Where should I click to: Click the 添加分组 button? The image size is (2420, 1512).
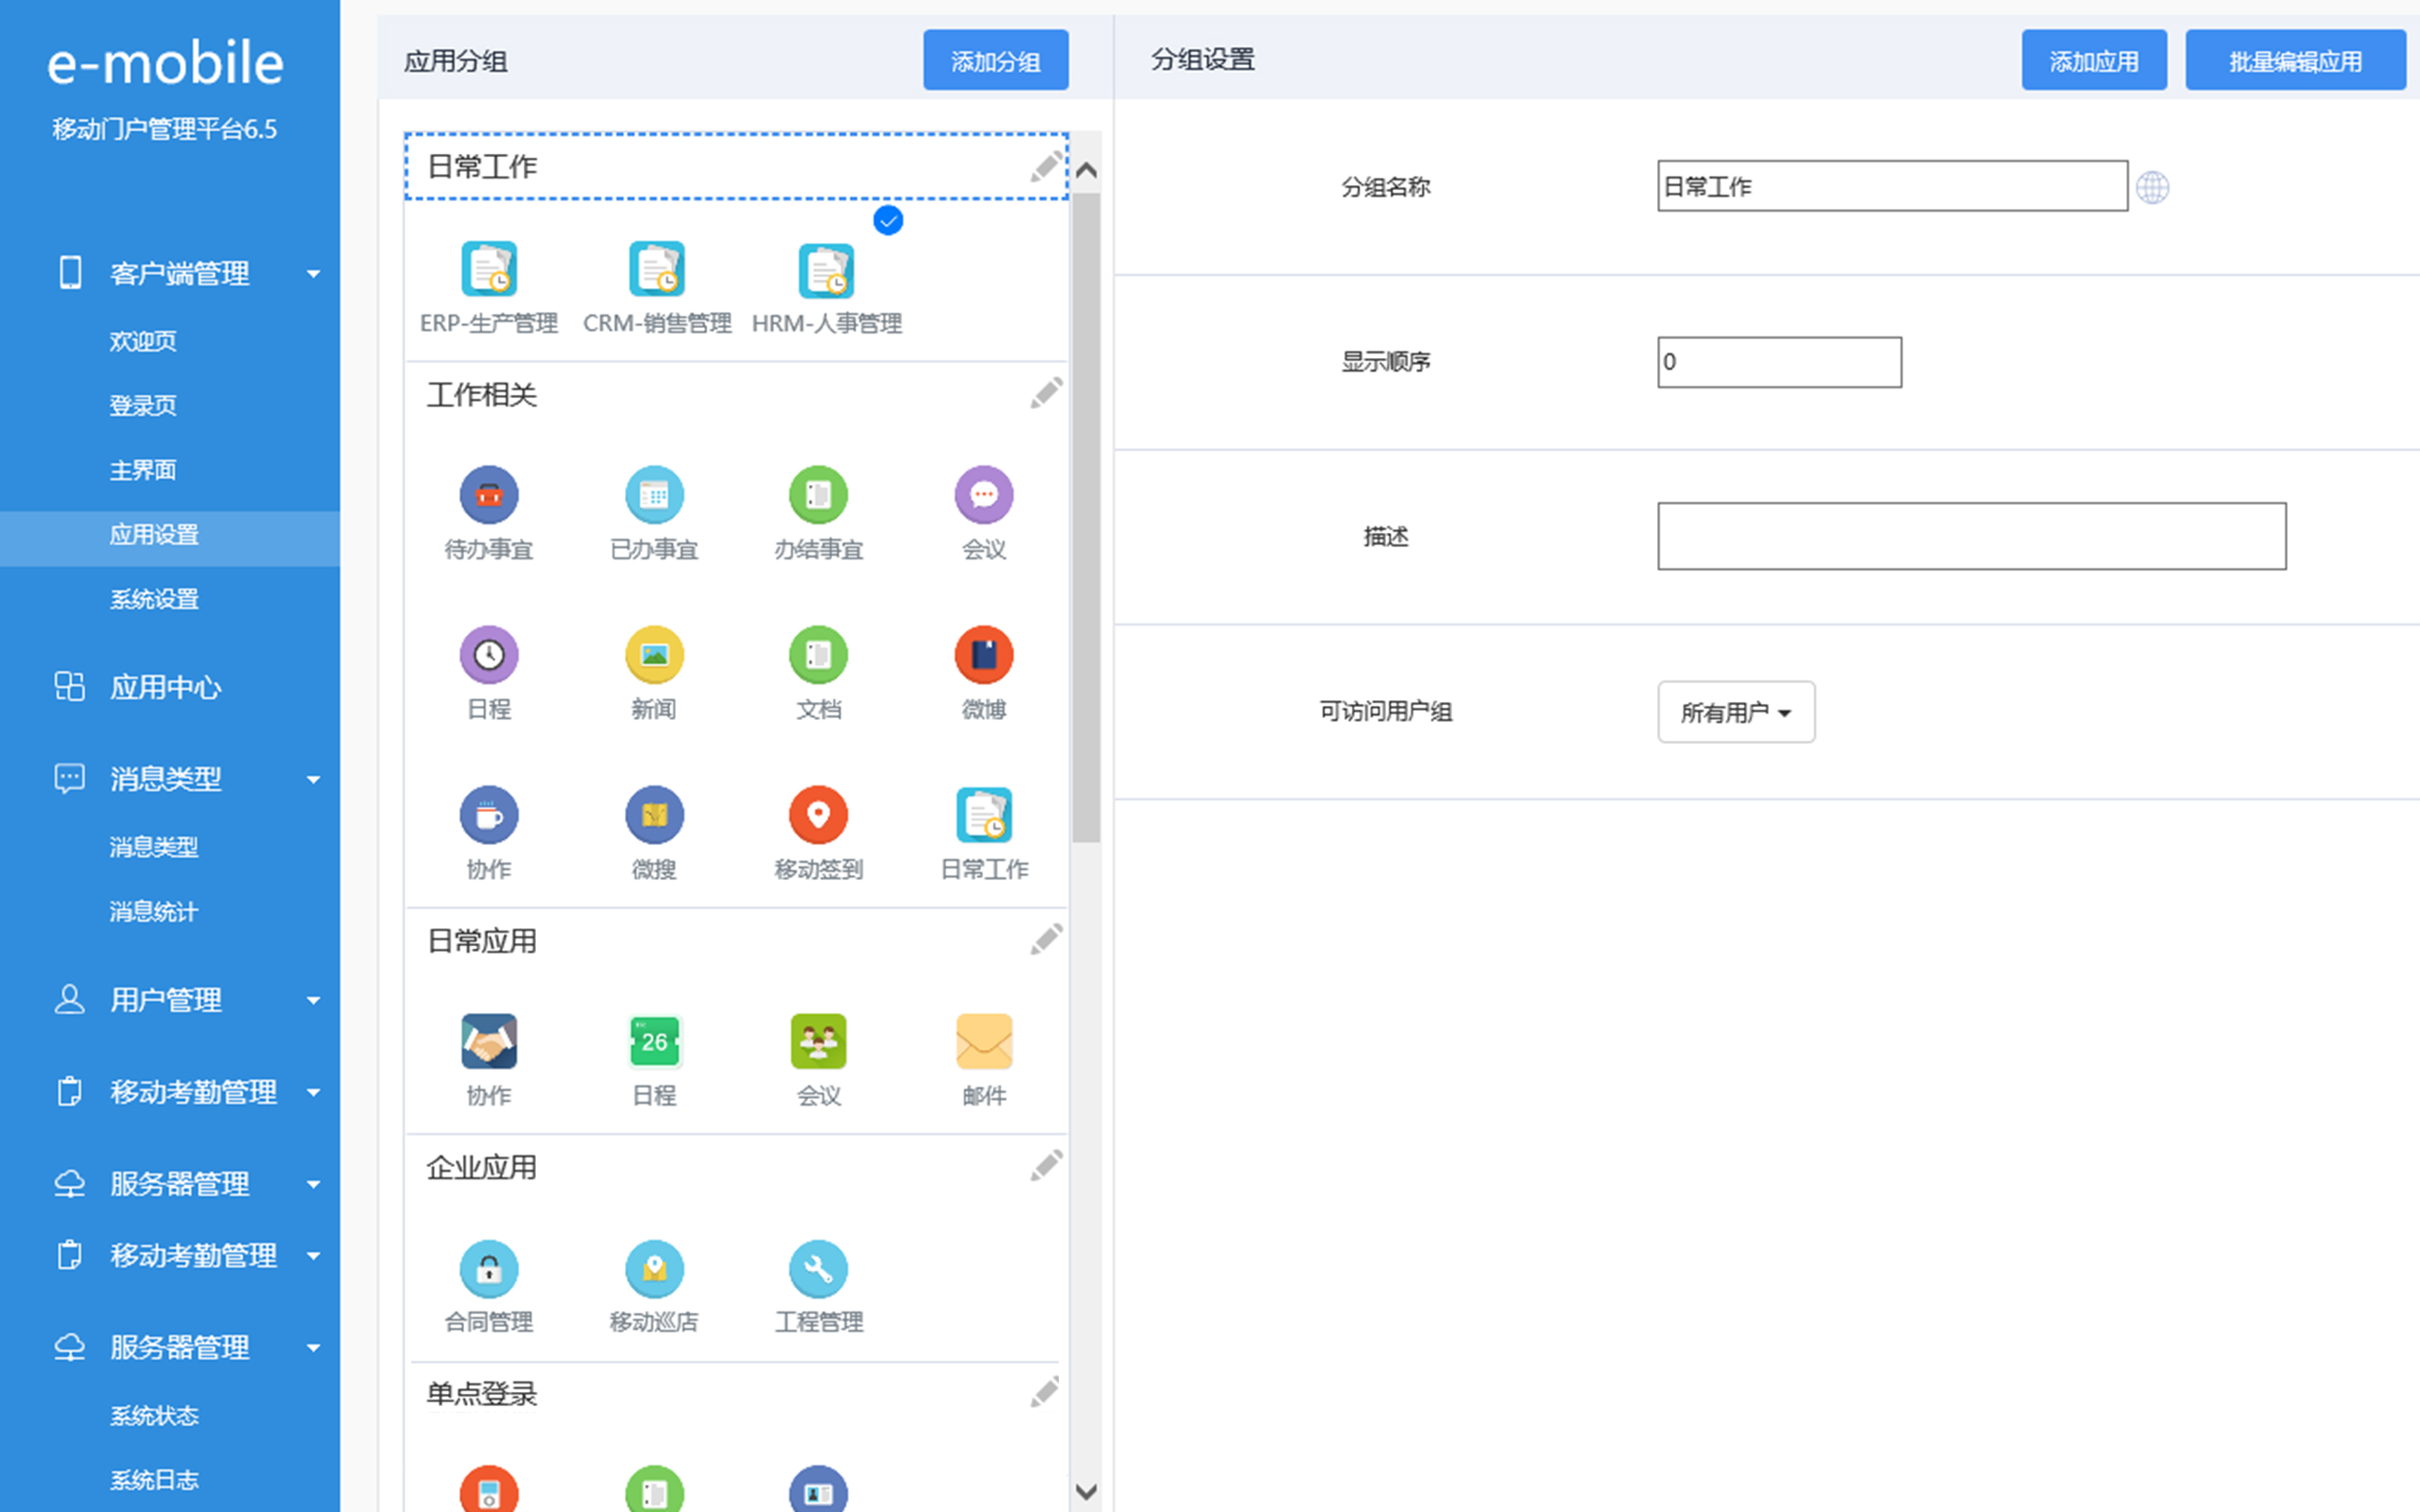click(995, 60)
